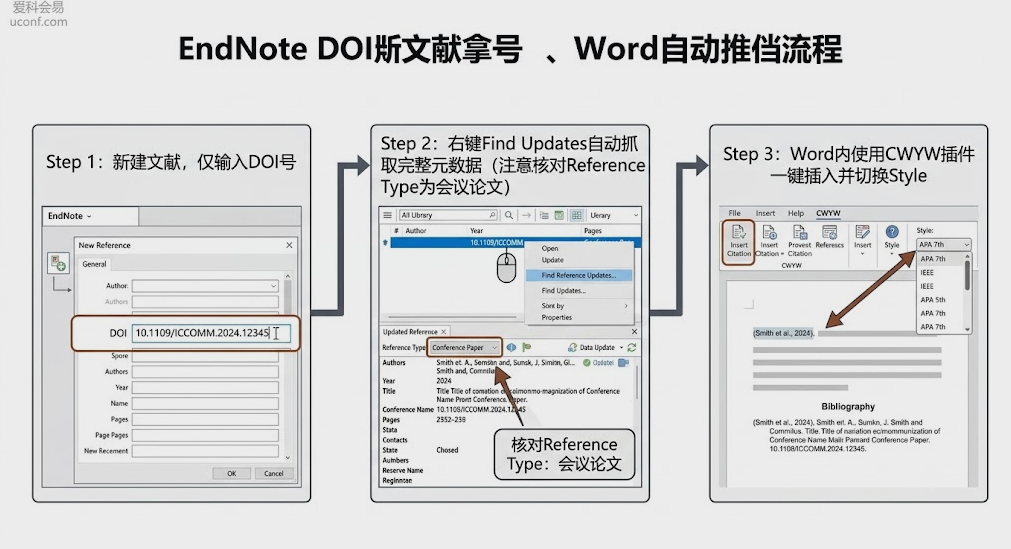1011x549 pixels.
Task: Click the blue question-mark Style icon
Action: pos(892,232)
